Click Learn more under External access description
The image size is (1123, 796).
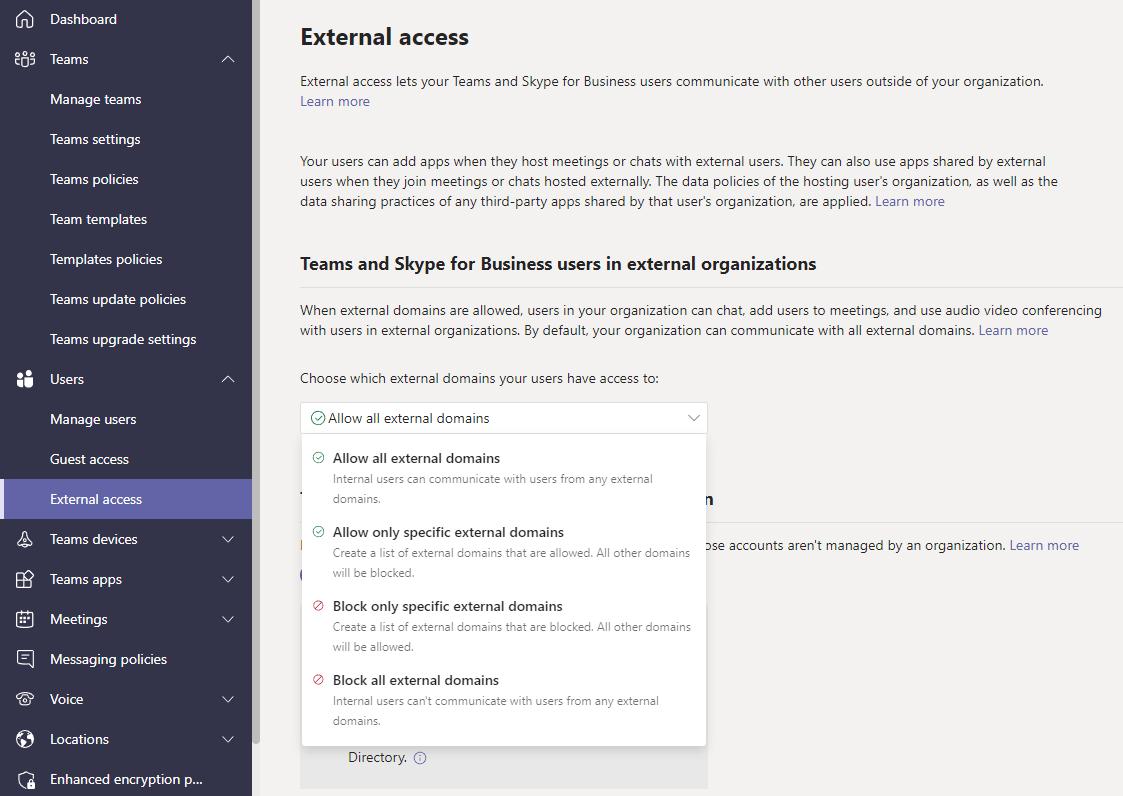334,102
